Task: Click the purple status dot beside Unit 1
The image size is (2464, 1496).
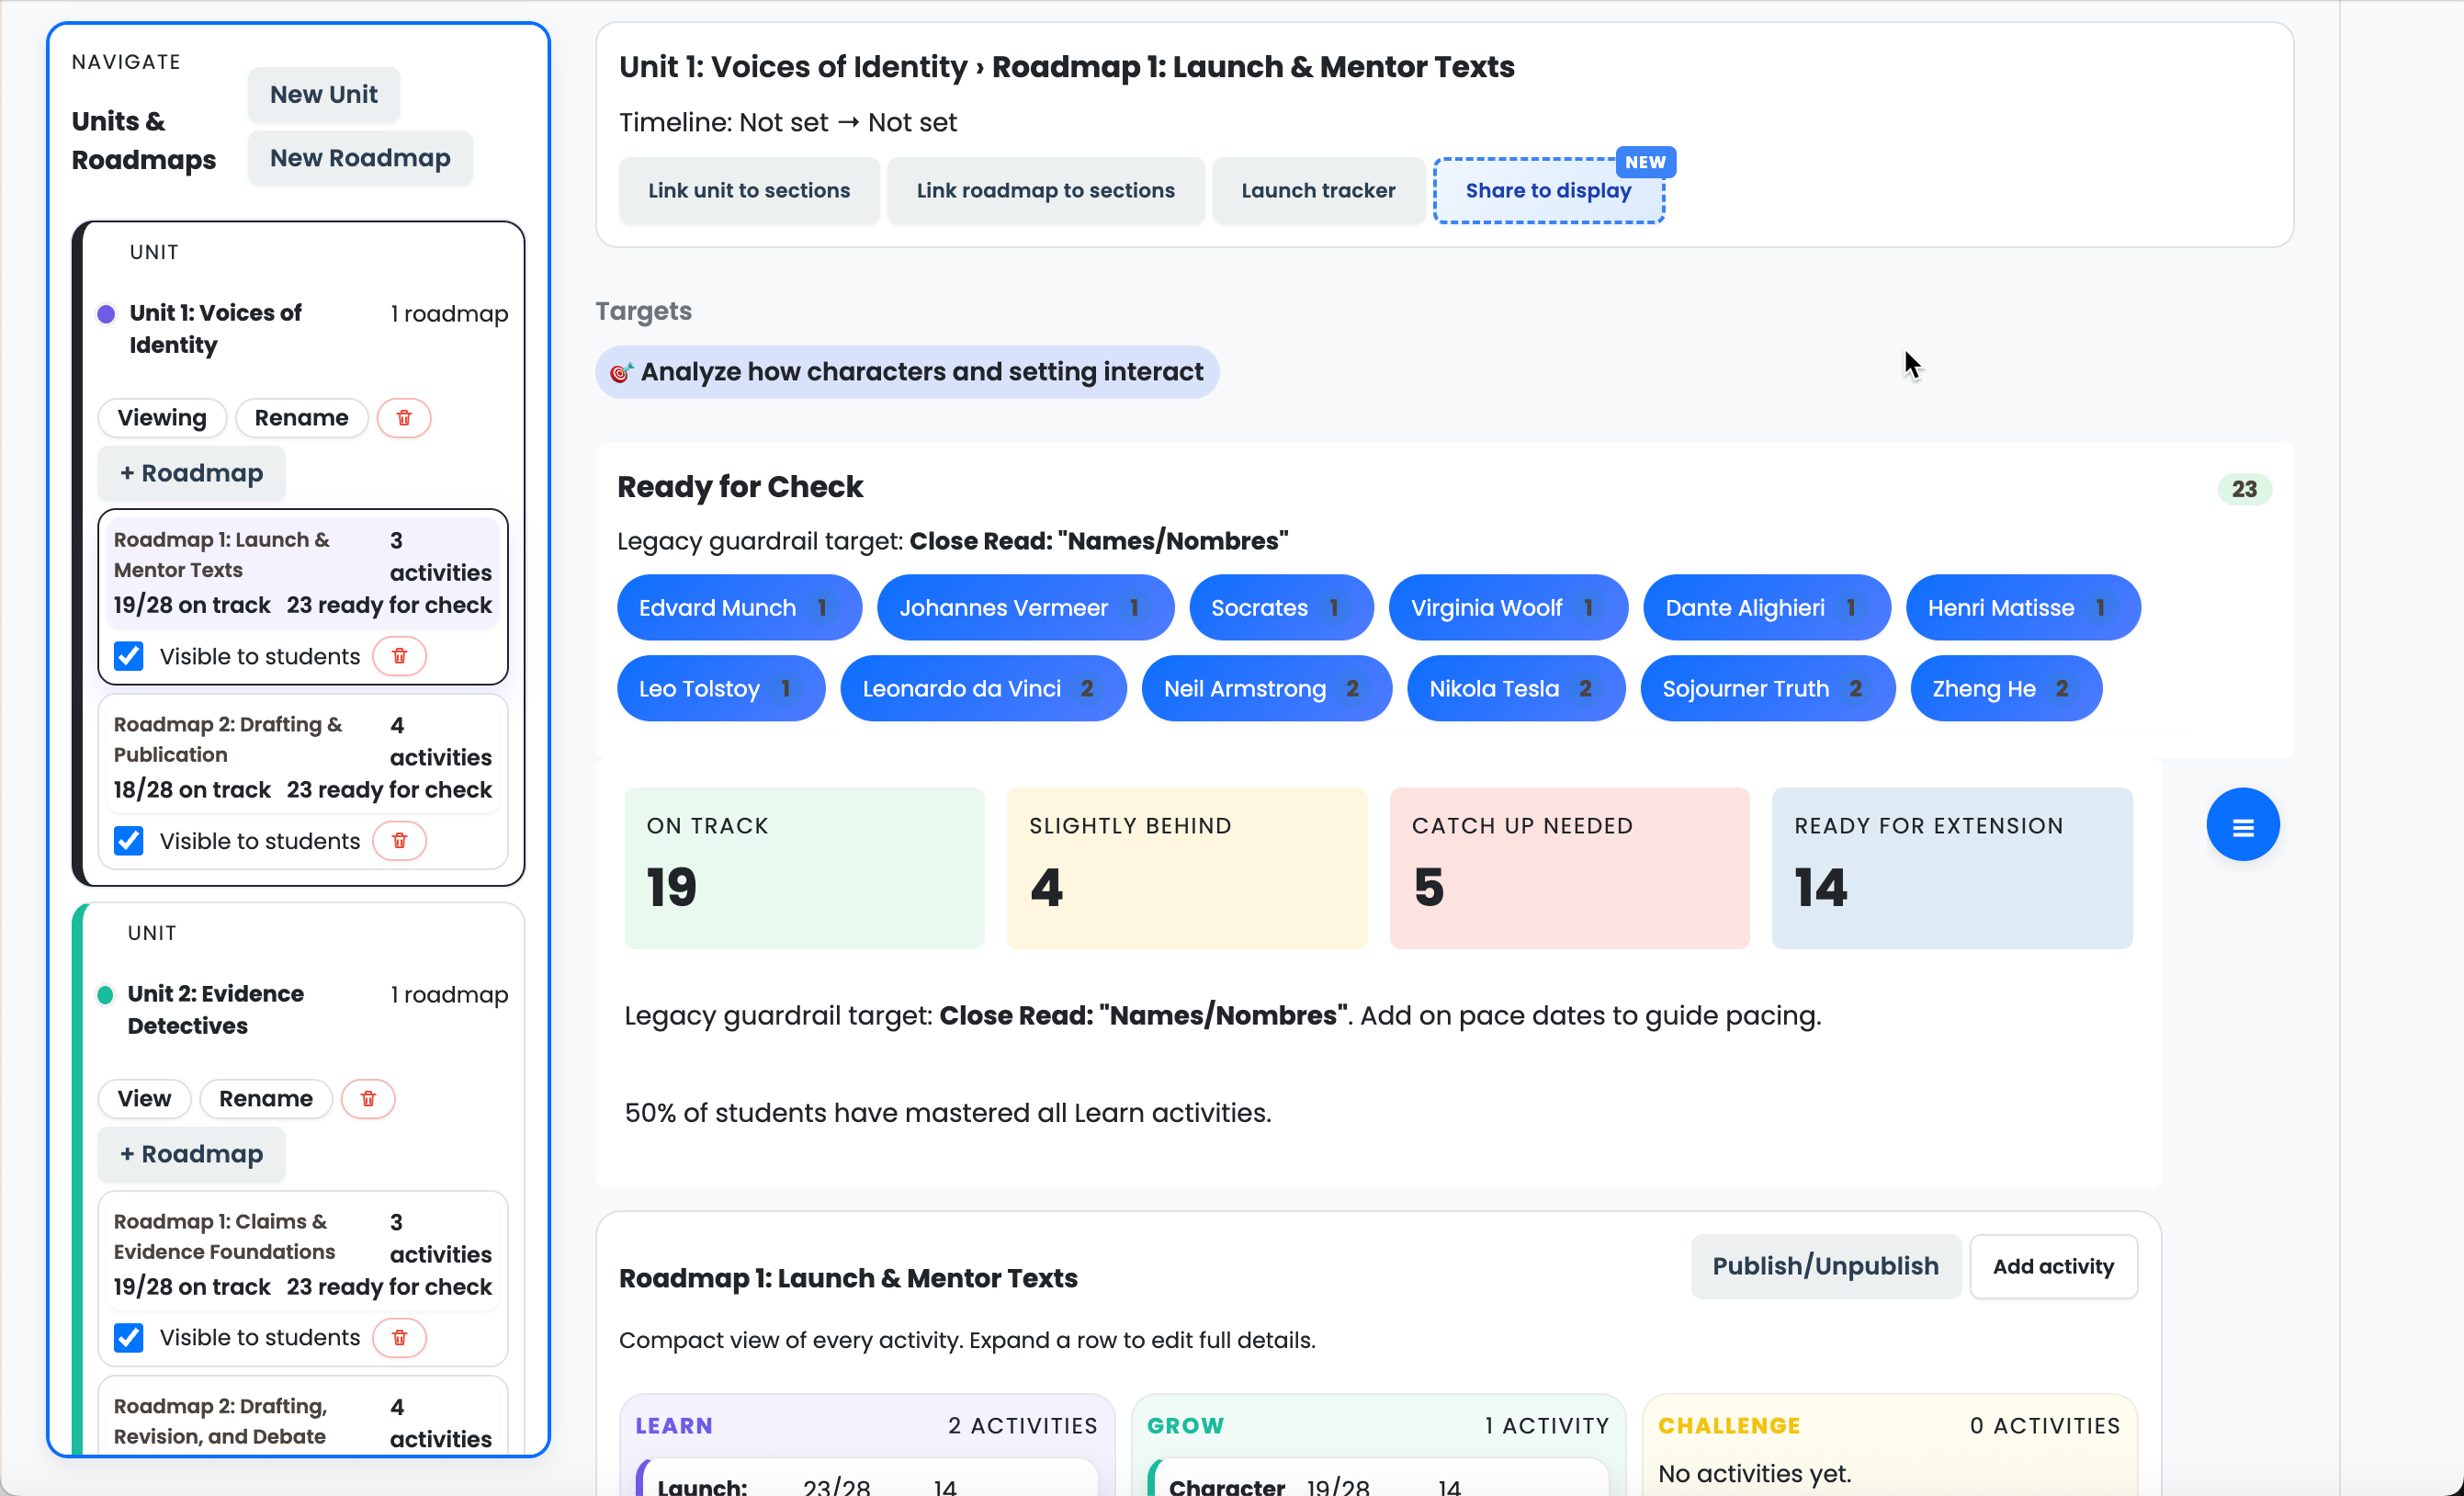Action: tap(105, 313)
